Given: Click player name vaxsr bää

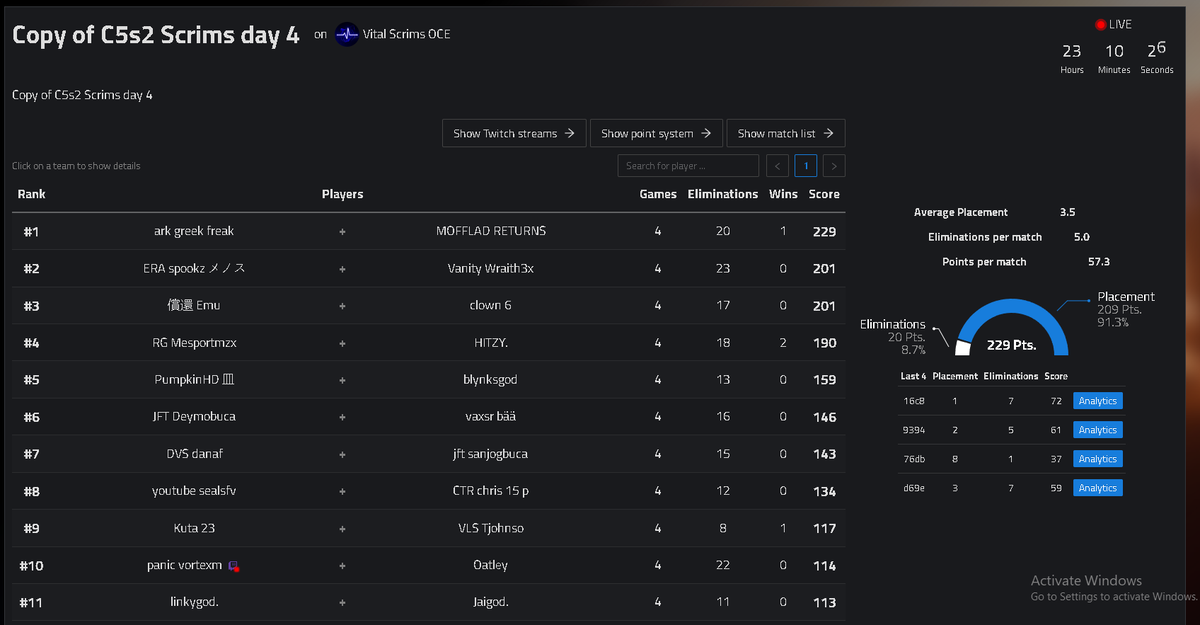Looking at the screenshot, I should 491,417.
